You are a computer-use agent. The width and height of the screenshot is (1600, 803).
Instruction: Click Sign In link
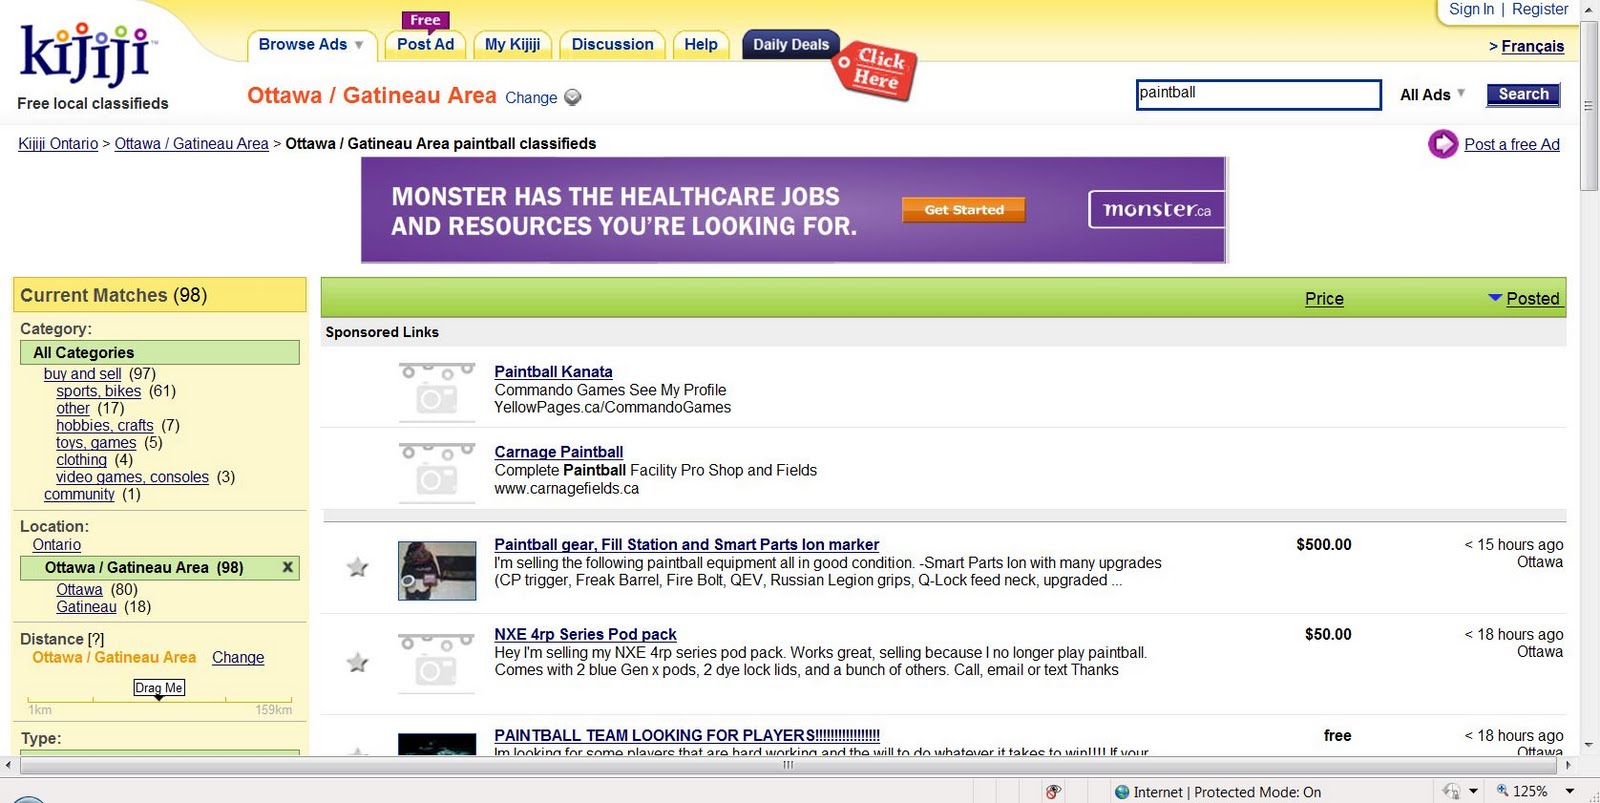click(x=1471, y=9)
